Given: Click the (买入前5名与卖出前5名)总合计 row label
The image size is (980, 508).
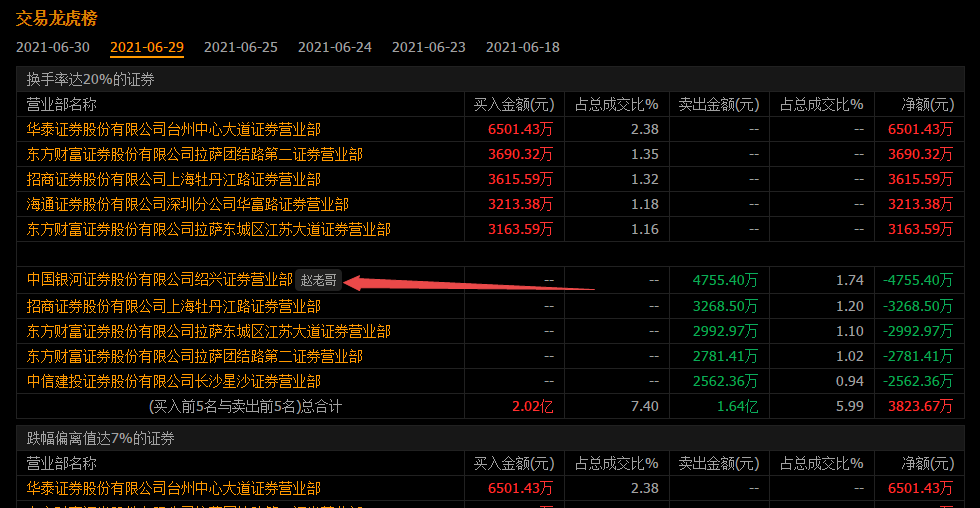Looking at the screenshot, I should 246,407.
